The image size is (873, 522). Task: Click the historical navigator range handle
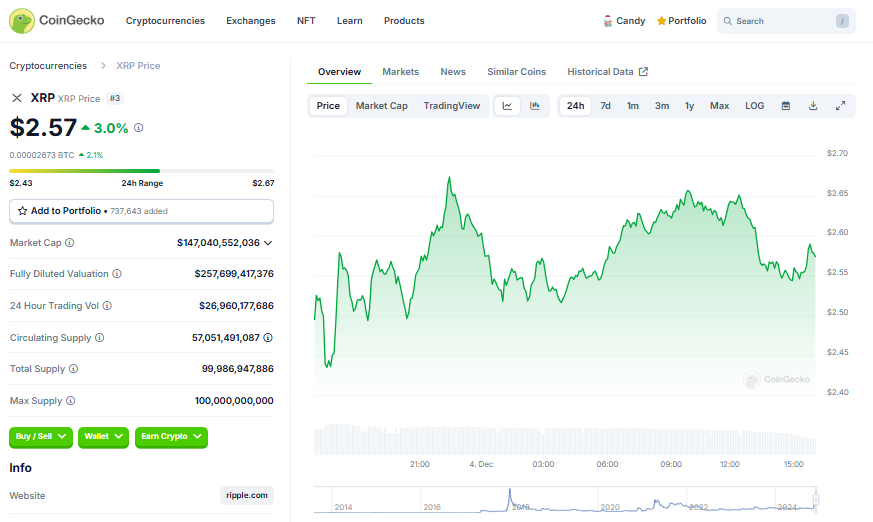point(816,499)
